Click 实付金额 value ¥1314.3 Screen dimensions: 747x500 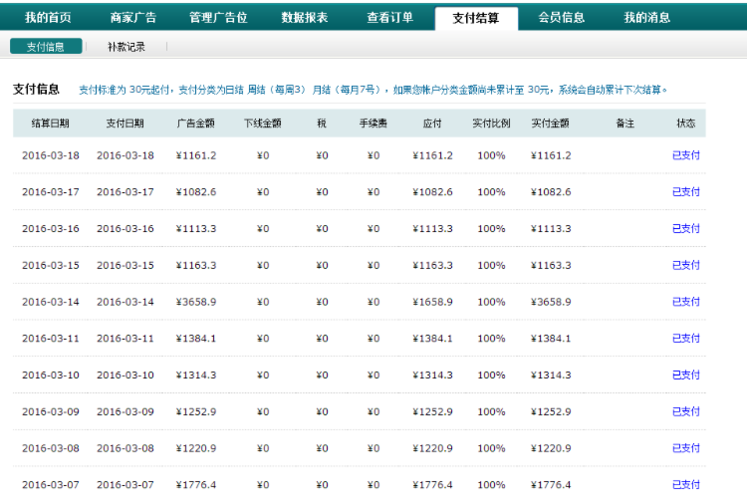(551, 375)
